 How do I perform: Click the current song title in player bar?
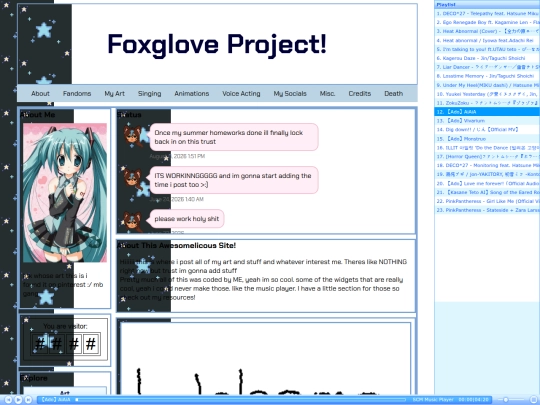coord(56,399)
